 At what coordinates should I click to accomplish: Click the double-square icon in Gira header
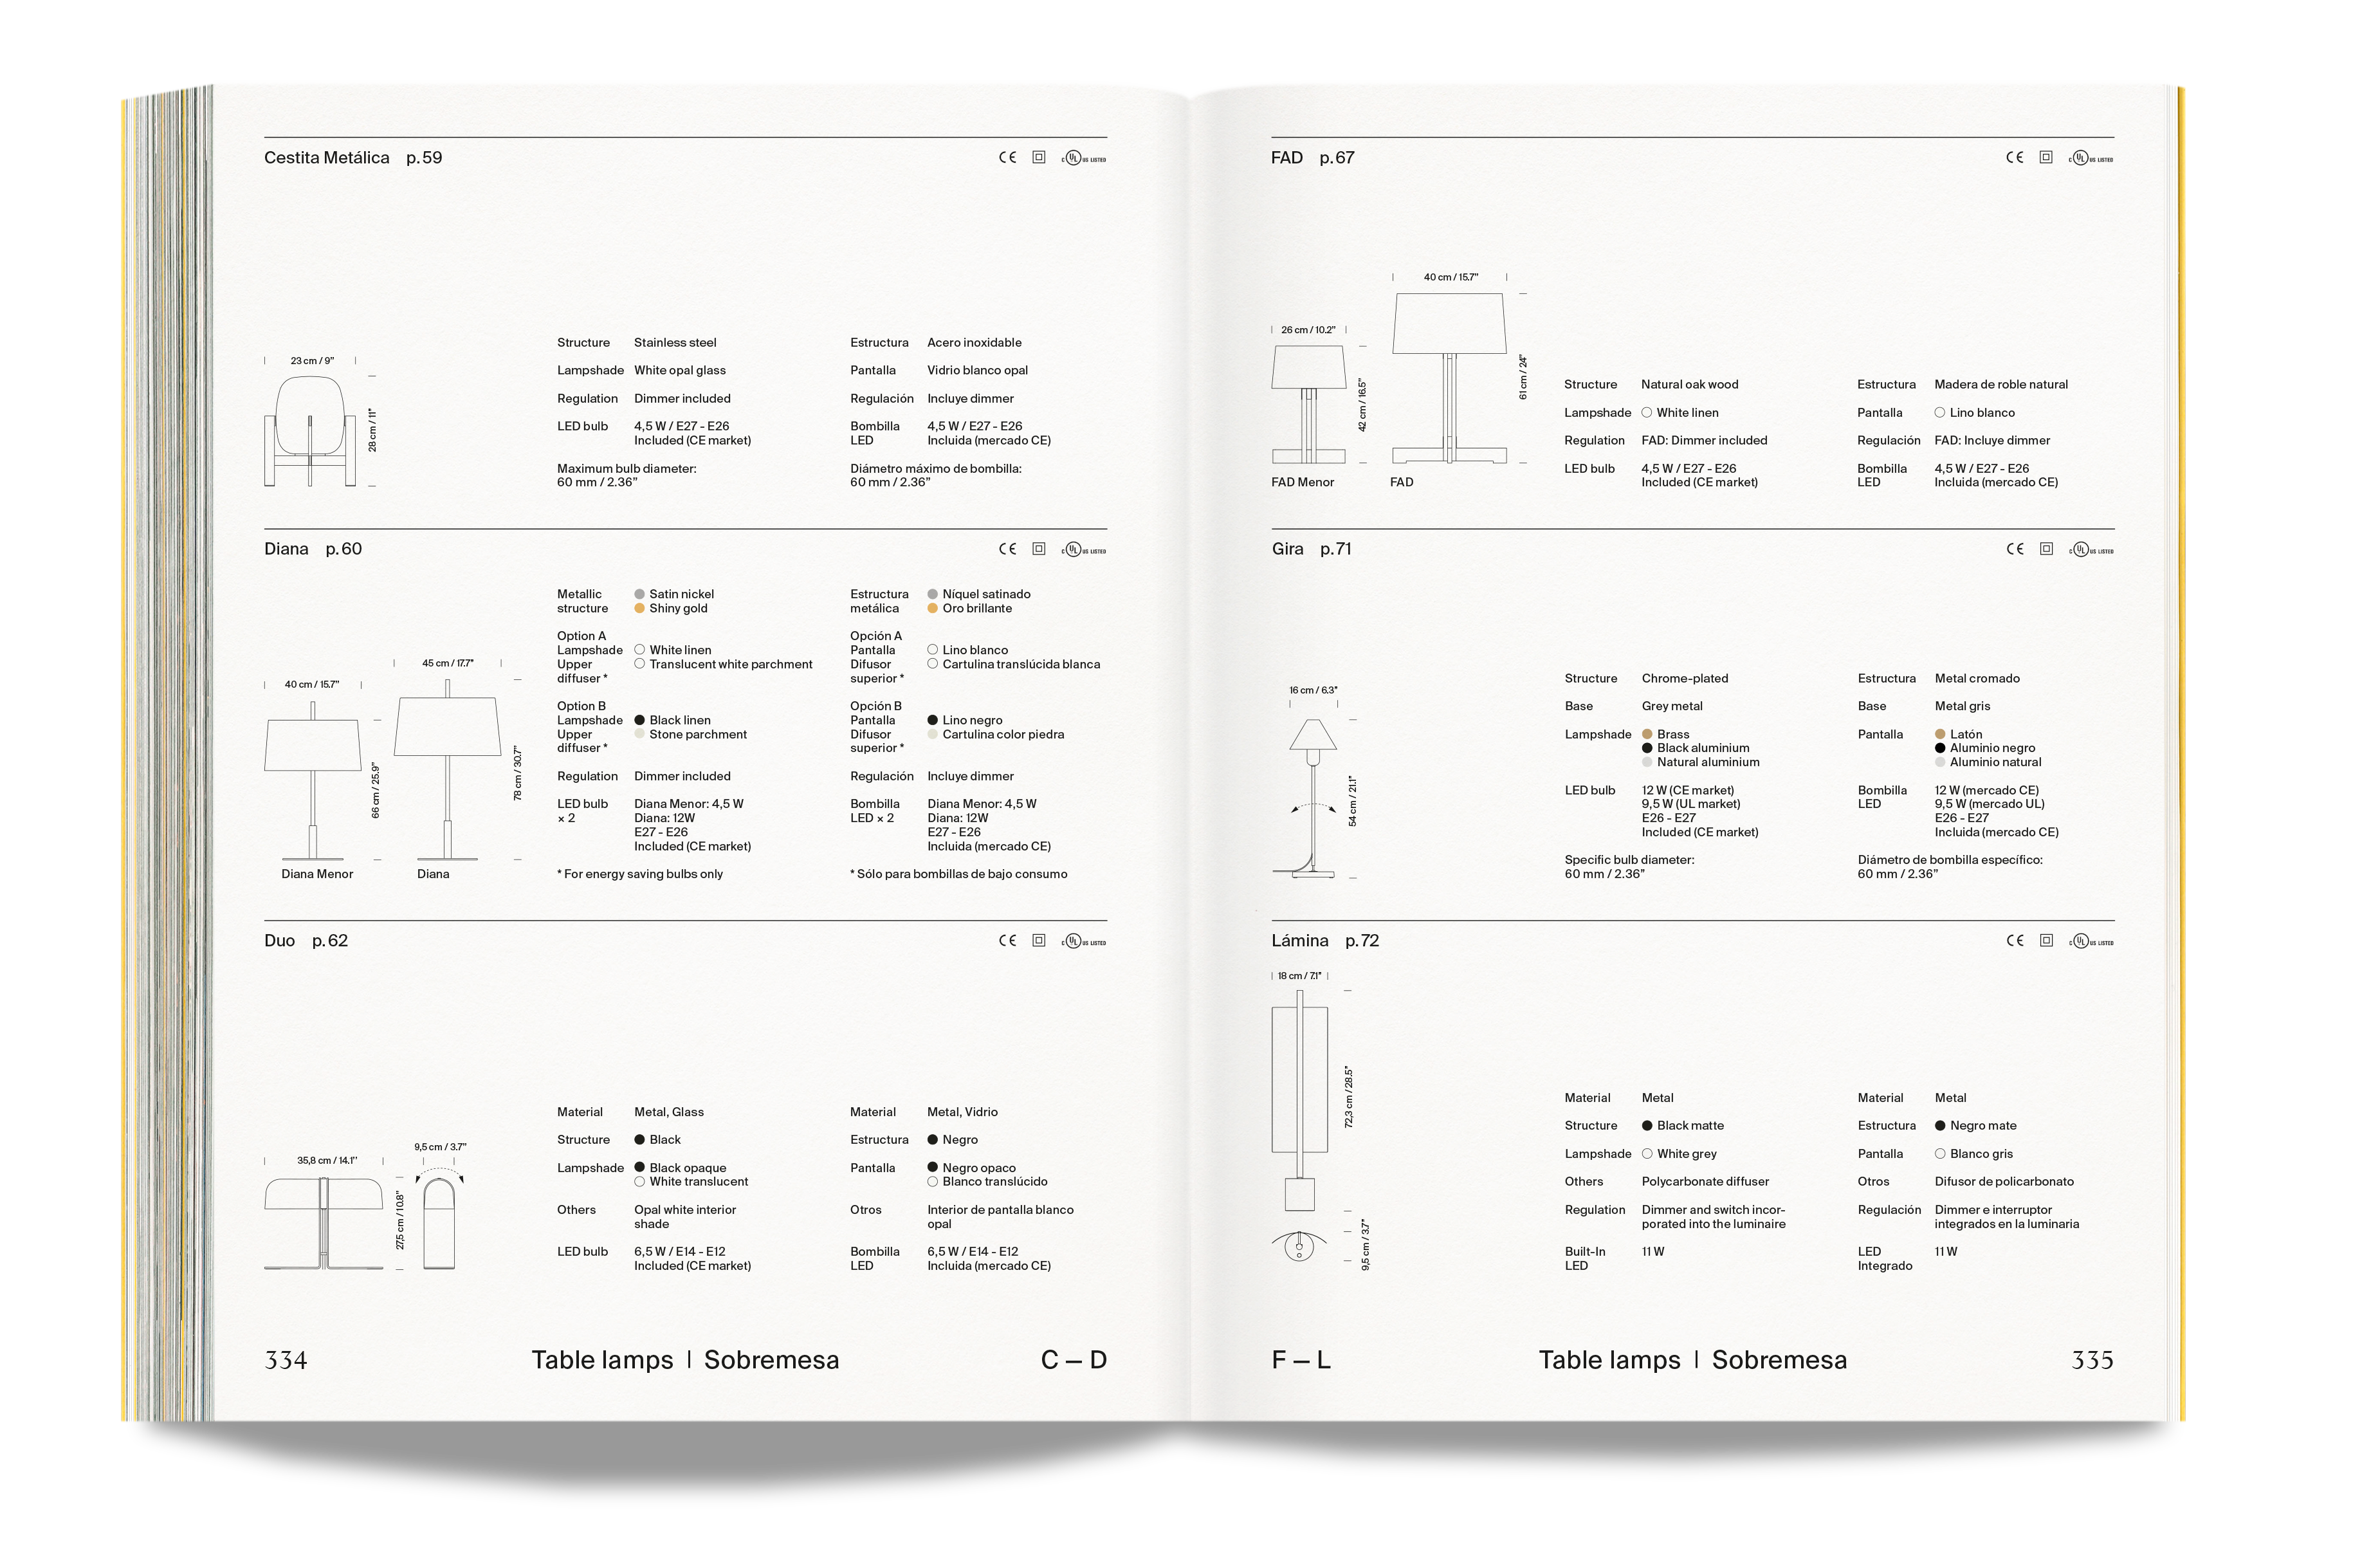coord(2046,549)
